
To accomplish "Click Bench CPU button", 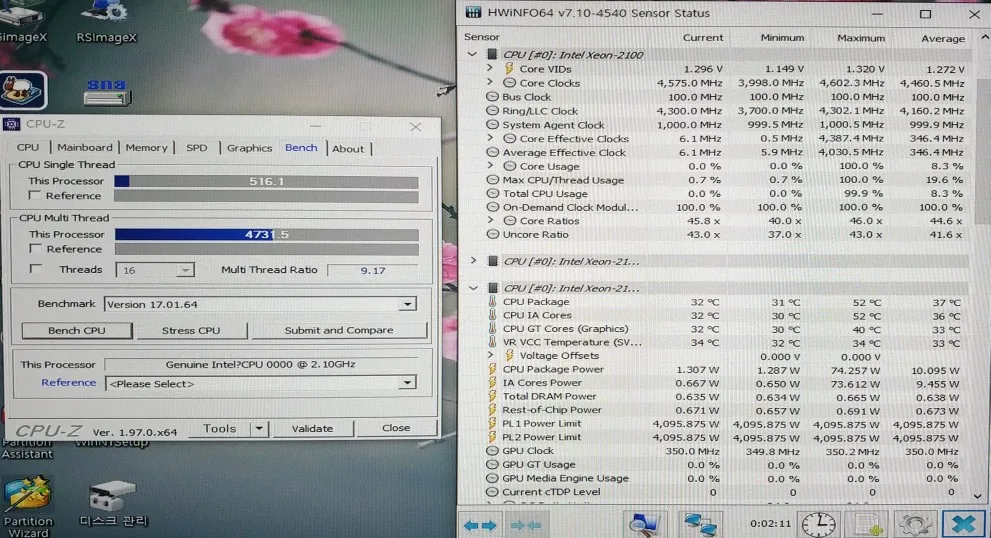I will tap(77, 330).
